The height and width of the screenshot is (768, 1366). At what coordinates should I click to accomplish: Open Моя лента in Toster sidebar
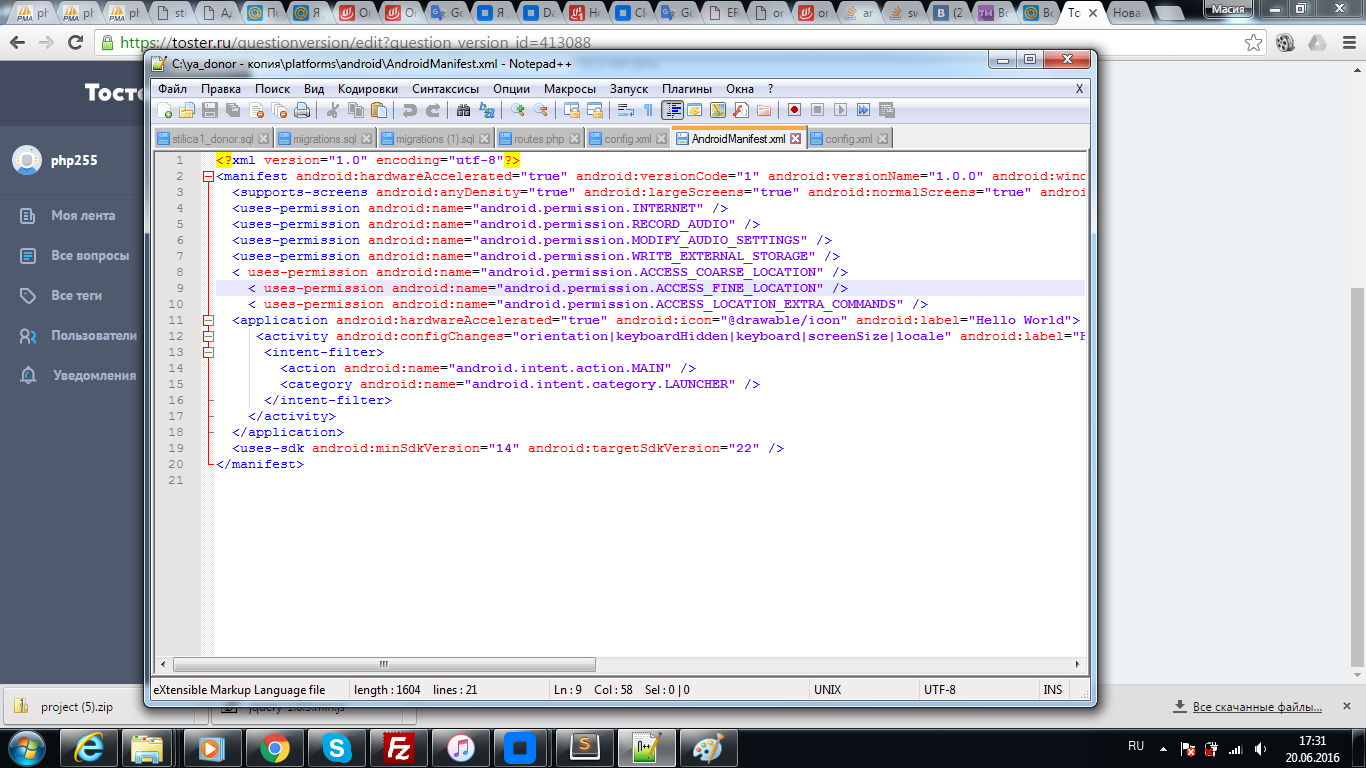(83, 215)
